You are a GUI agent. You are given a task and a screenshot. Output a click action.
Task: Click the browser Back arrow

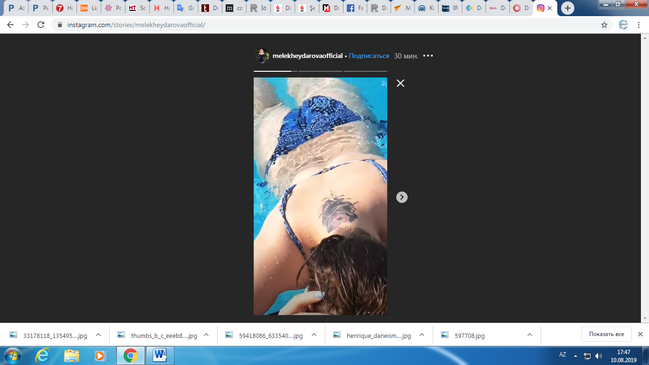point(10,25)
